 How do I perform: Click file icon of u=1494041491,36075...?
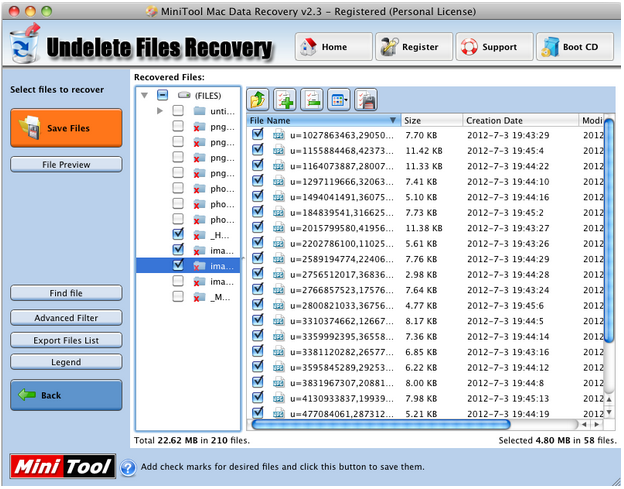(279, 198)
